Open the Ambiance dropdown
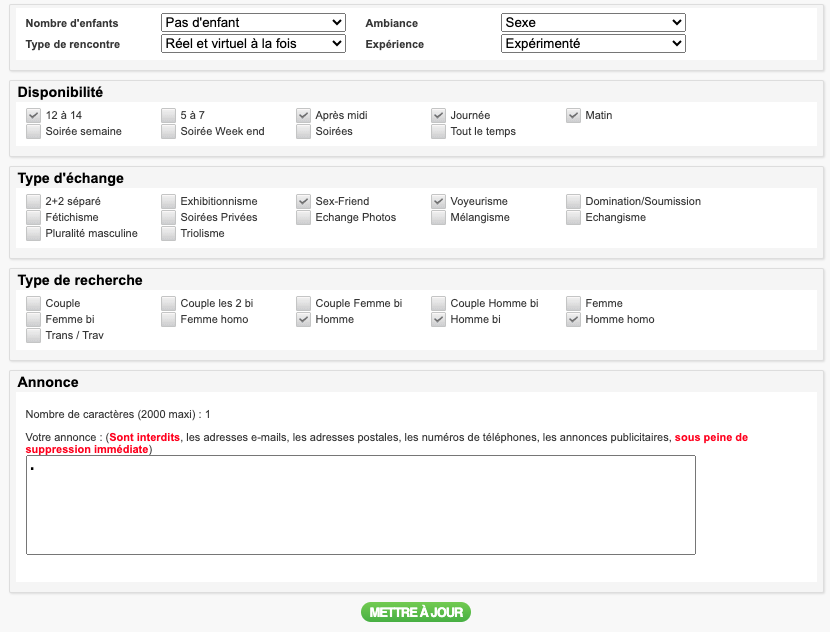Viewport: 830px width, 632px height. click(592, 22)
